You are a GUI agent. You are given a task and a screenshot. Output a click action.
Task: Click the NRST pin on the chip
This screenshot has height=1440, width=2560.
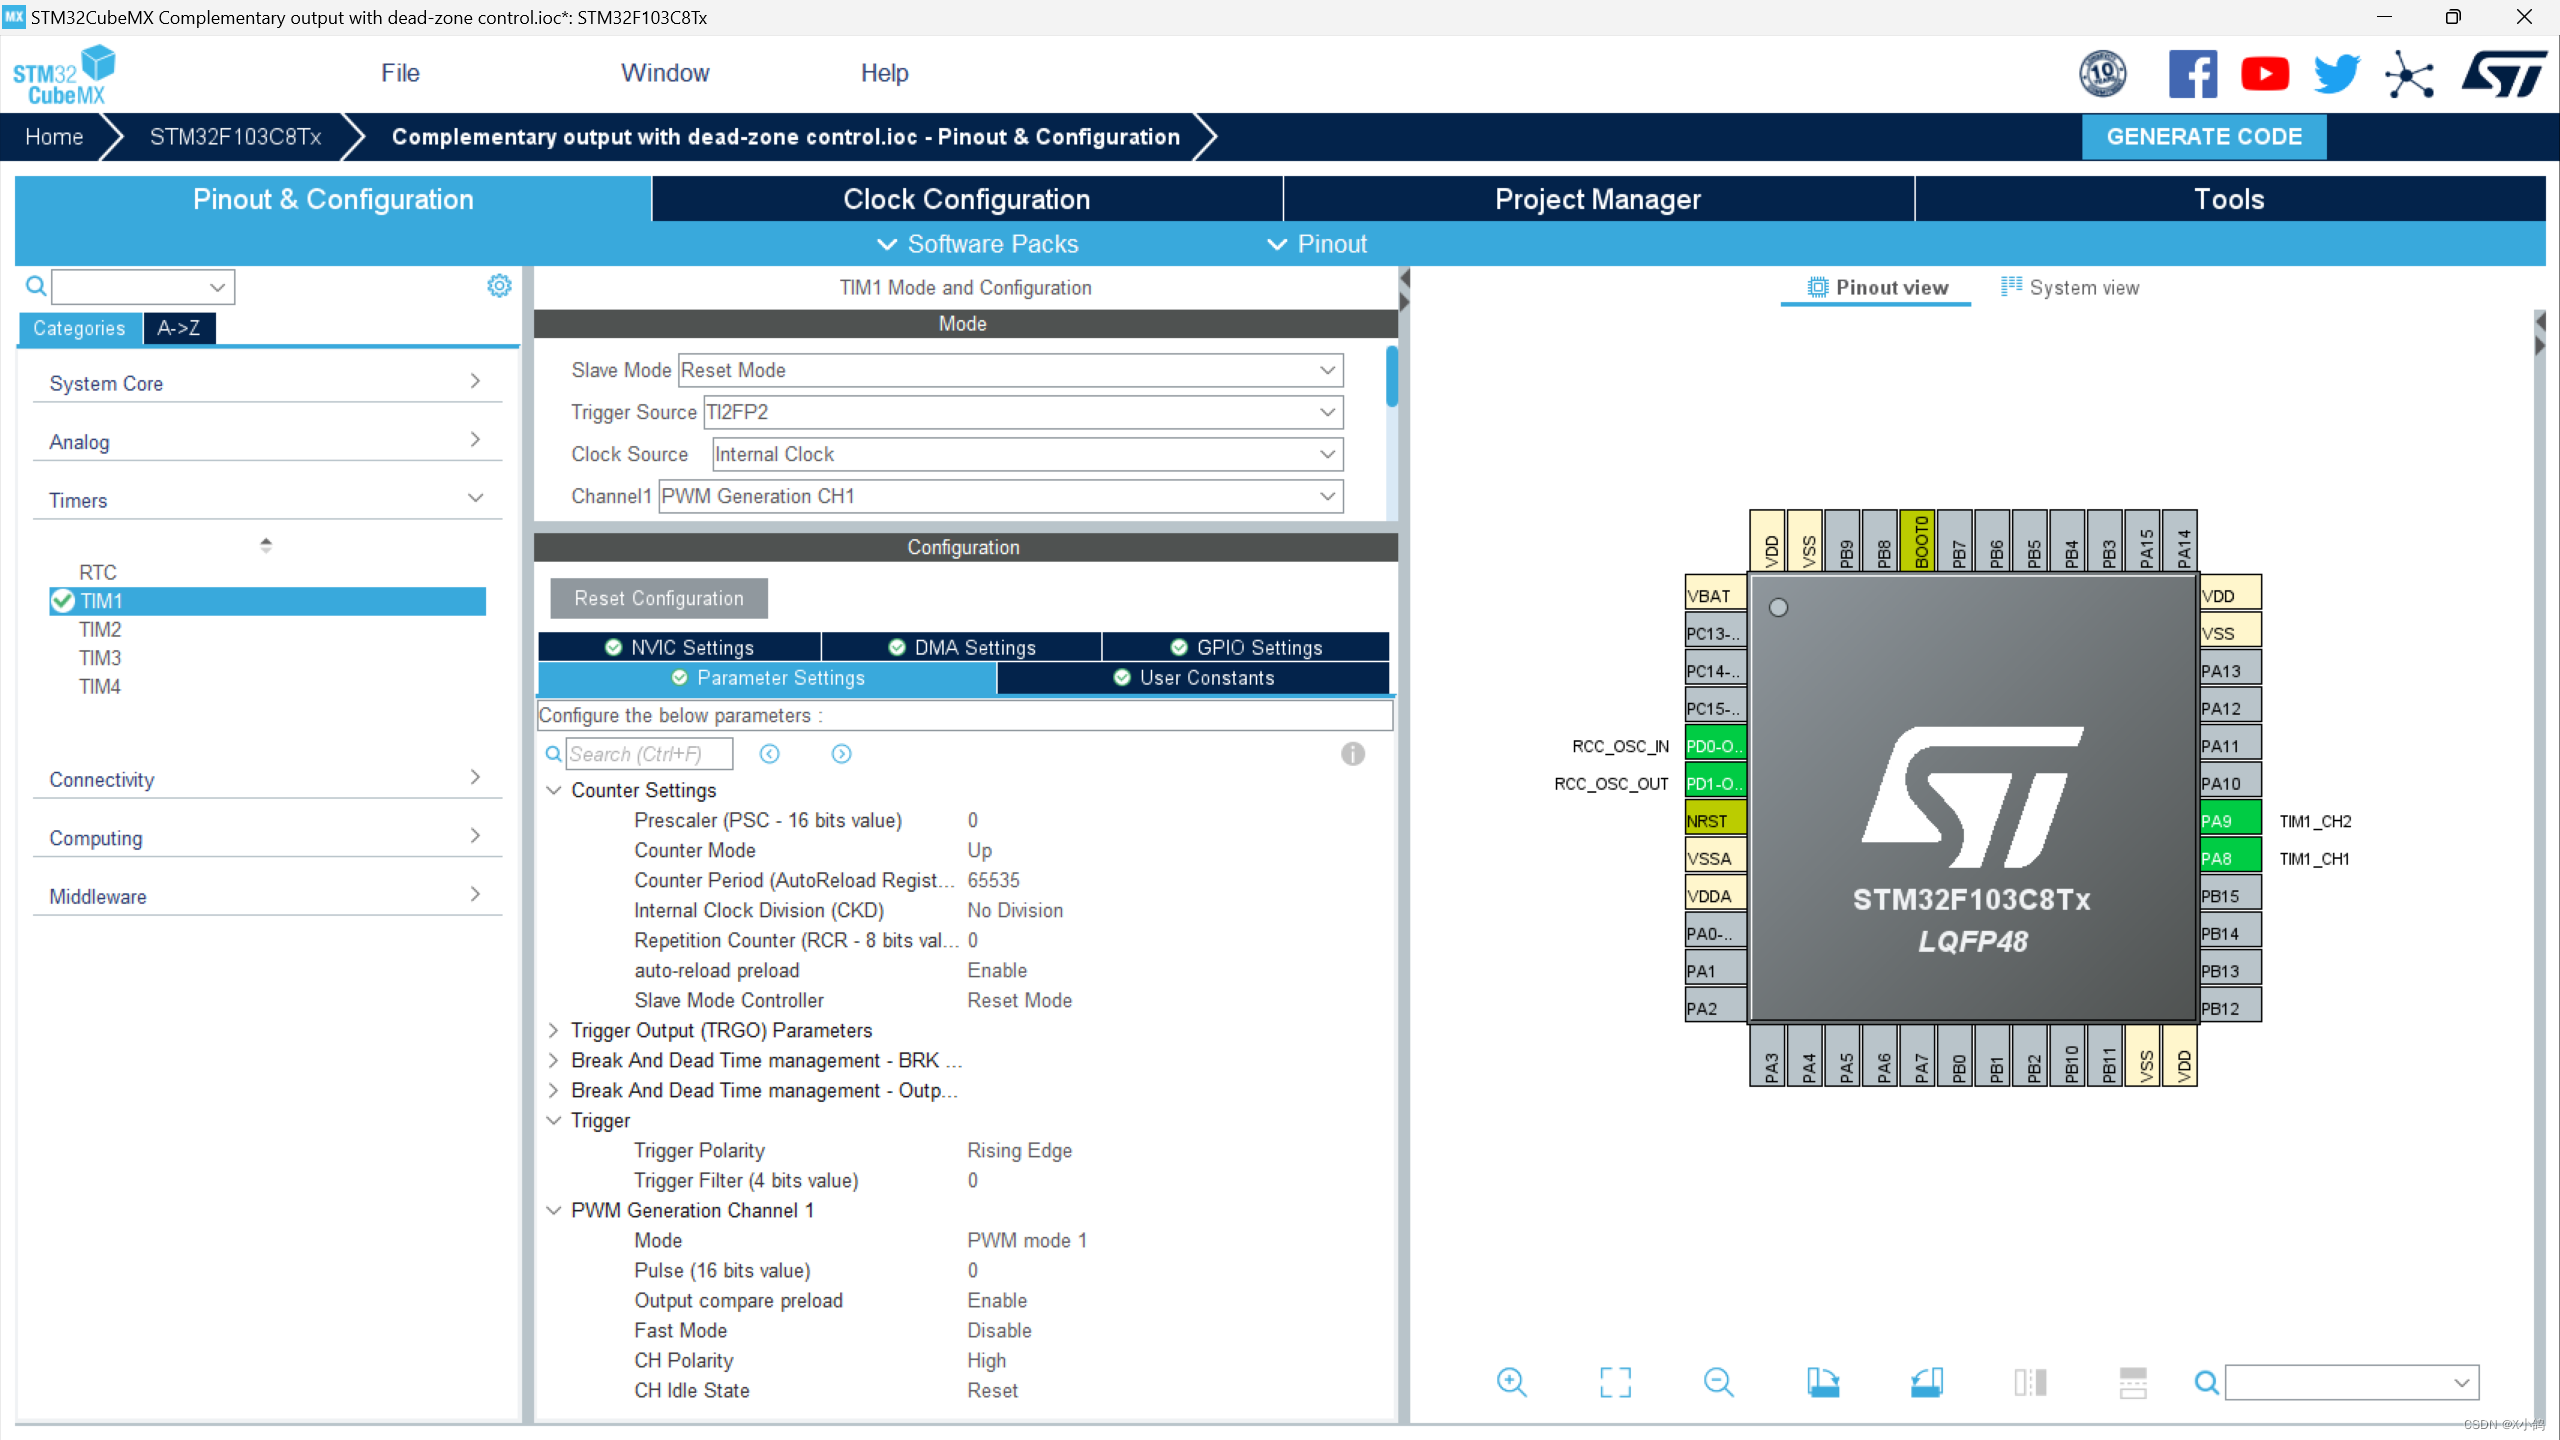tap(1716, 820)
